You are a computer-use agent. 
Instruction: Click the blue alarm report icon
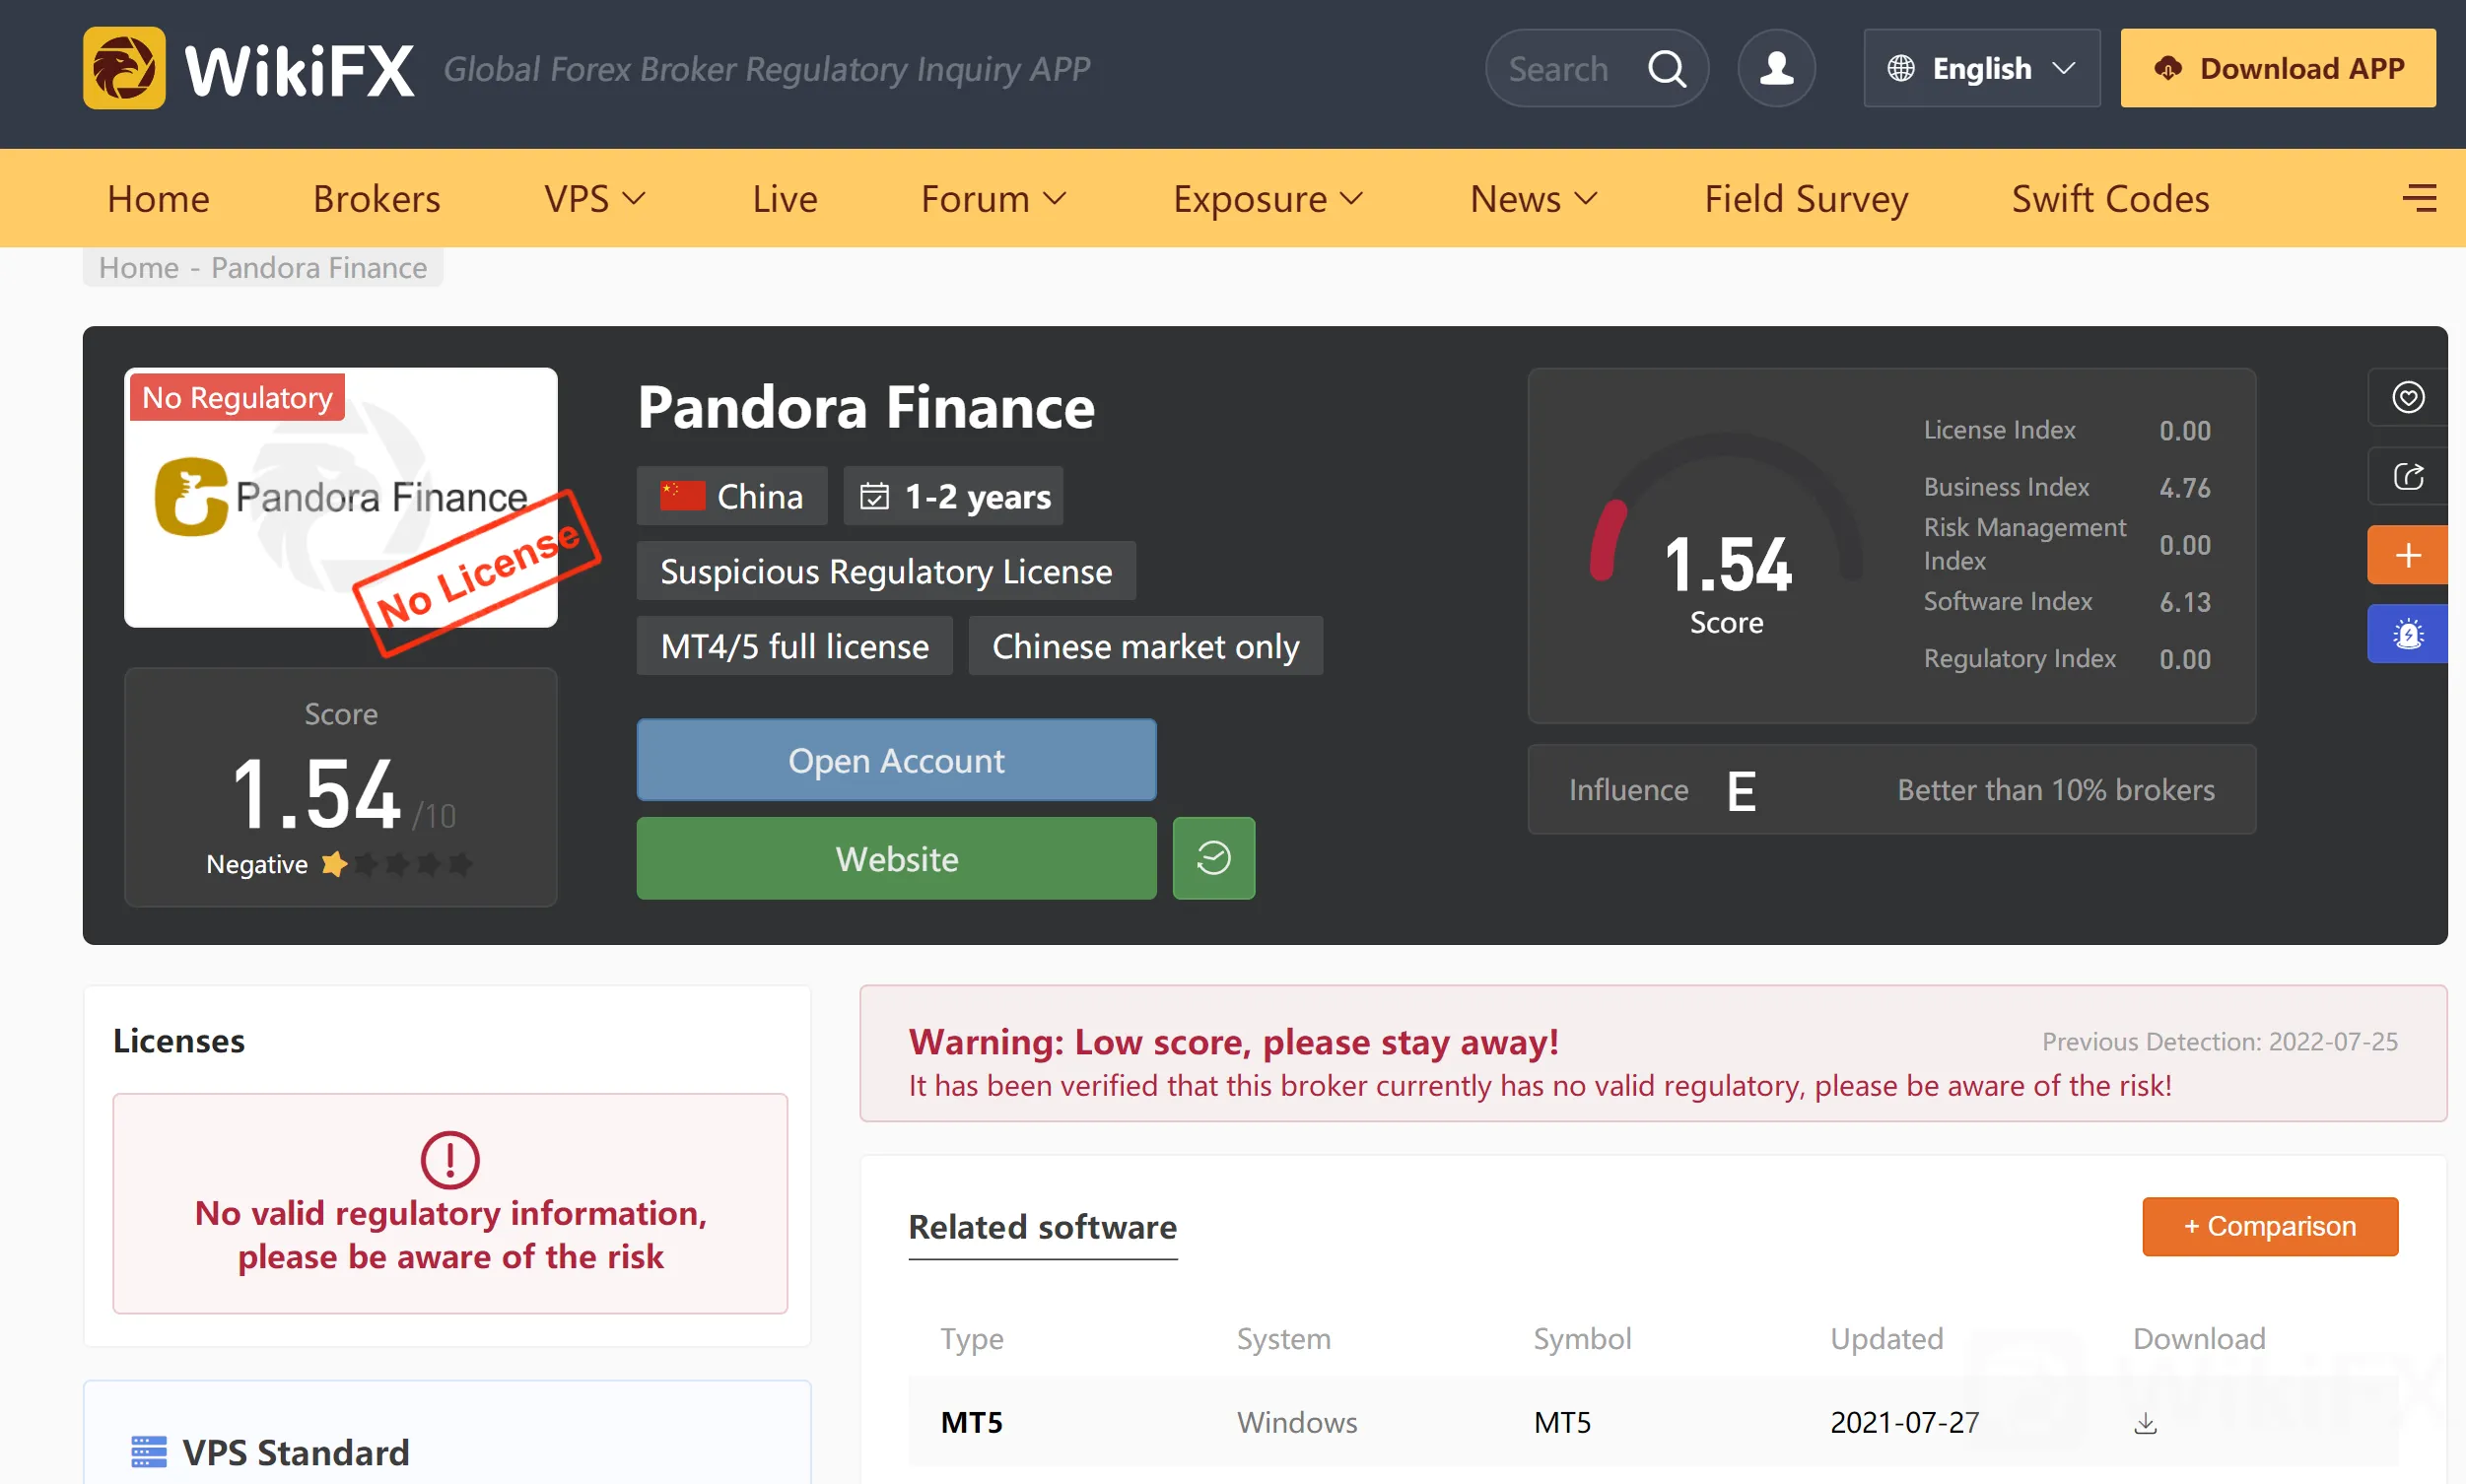[x=2407, y=634]
